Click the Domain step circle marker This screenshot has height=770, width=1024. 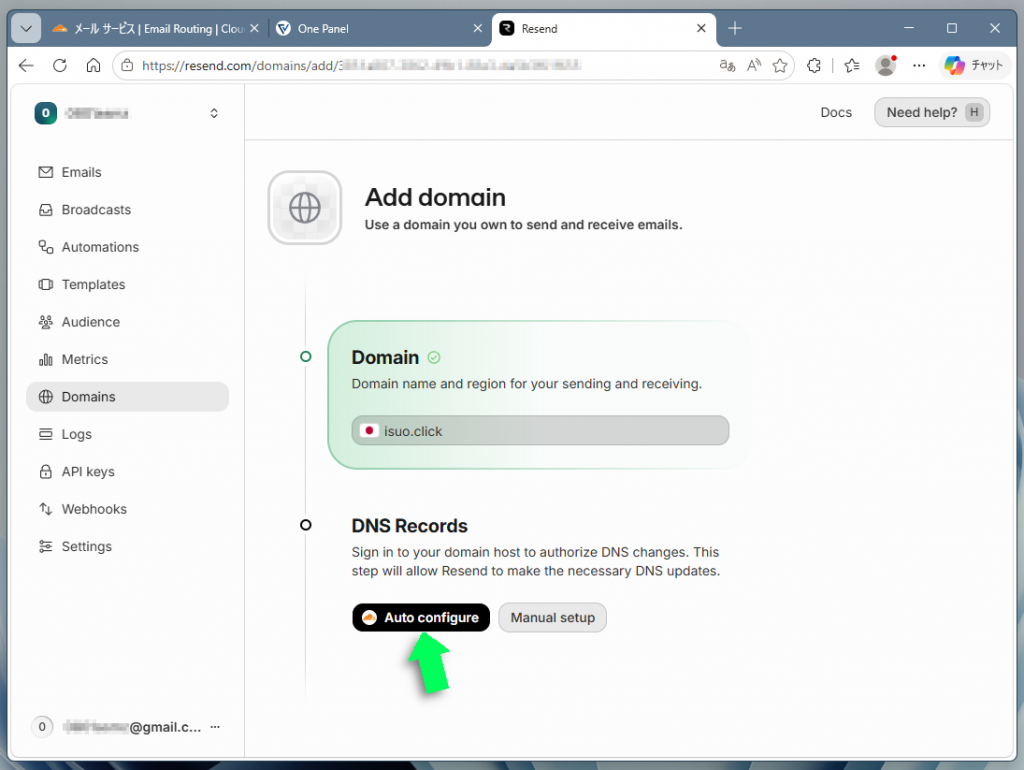[306, 357]
